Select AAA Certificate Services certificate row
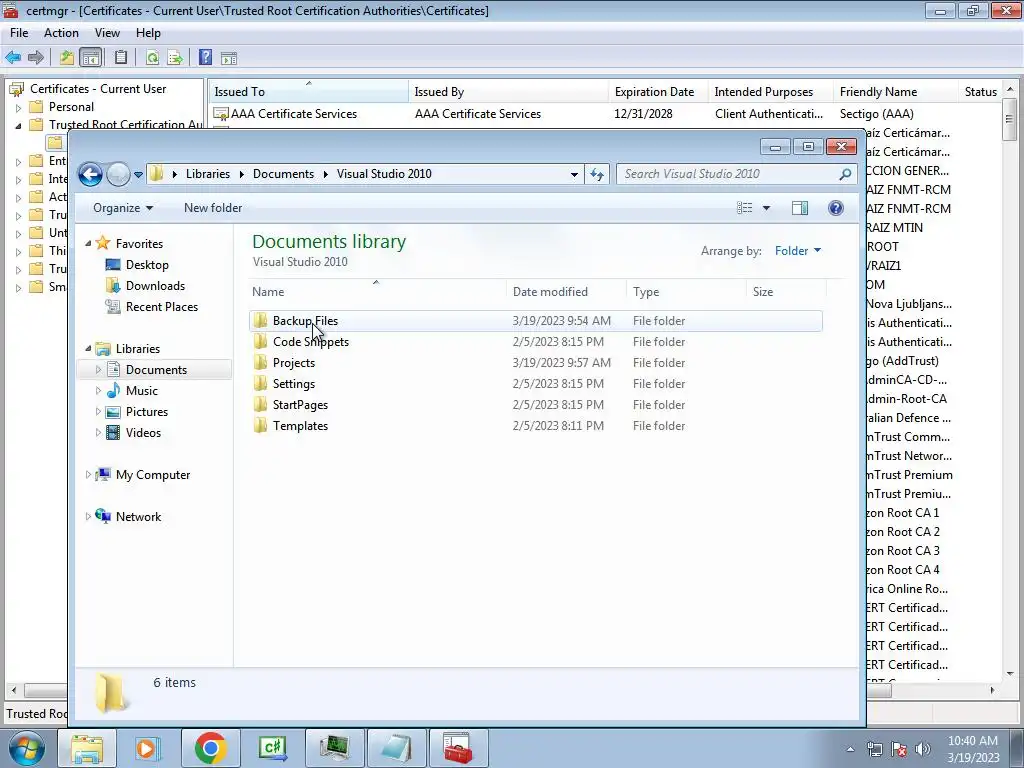1024x768 pixels. [x=604, y=114]
